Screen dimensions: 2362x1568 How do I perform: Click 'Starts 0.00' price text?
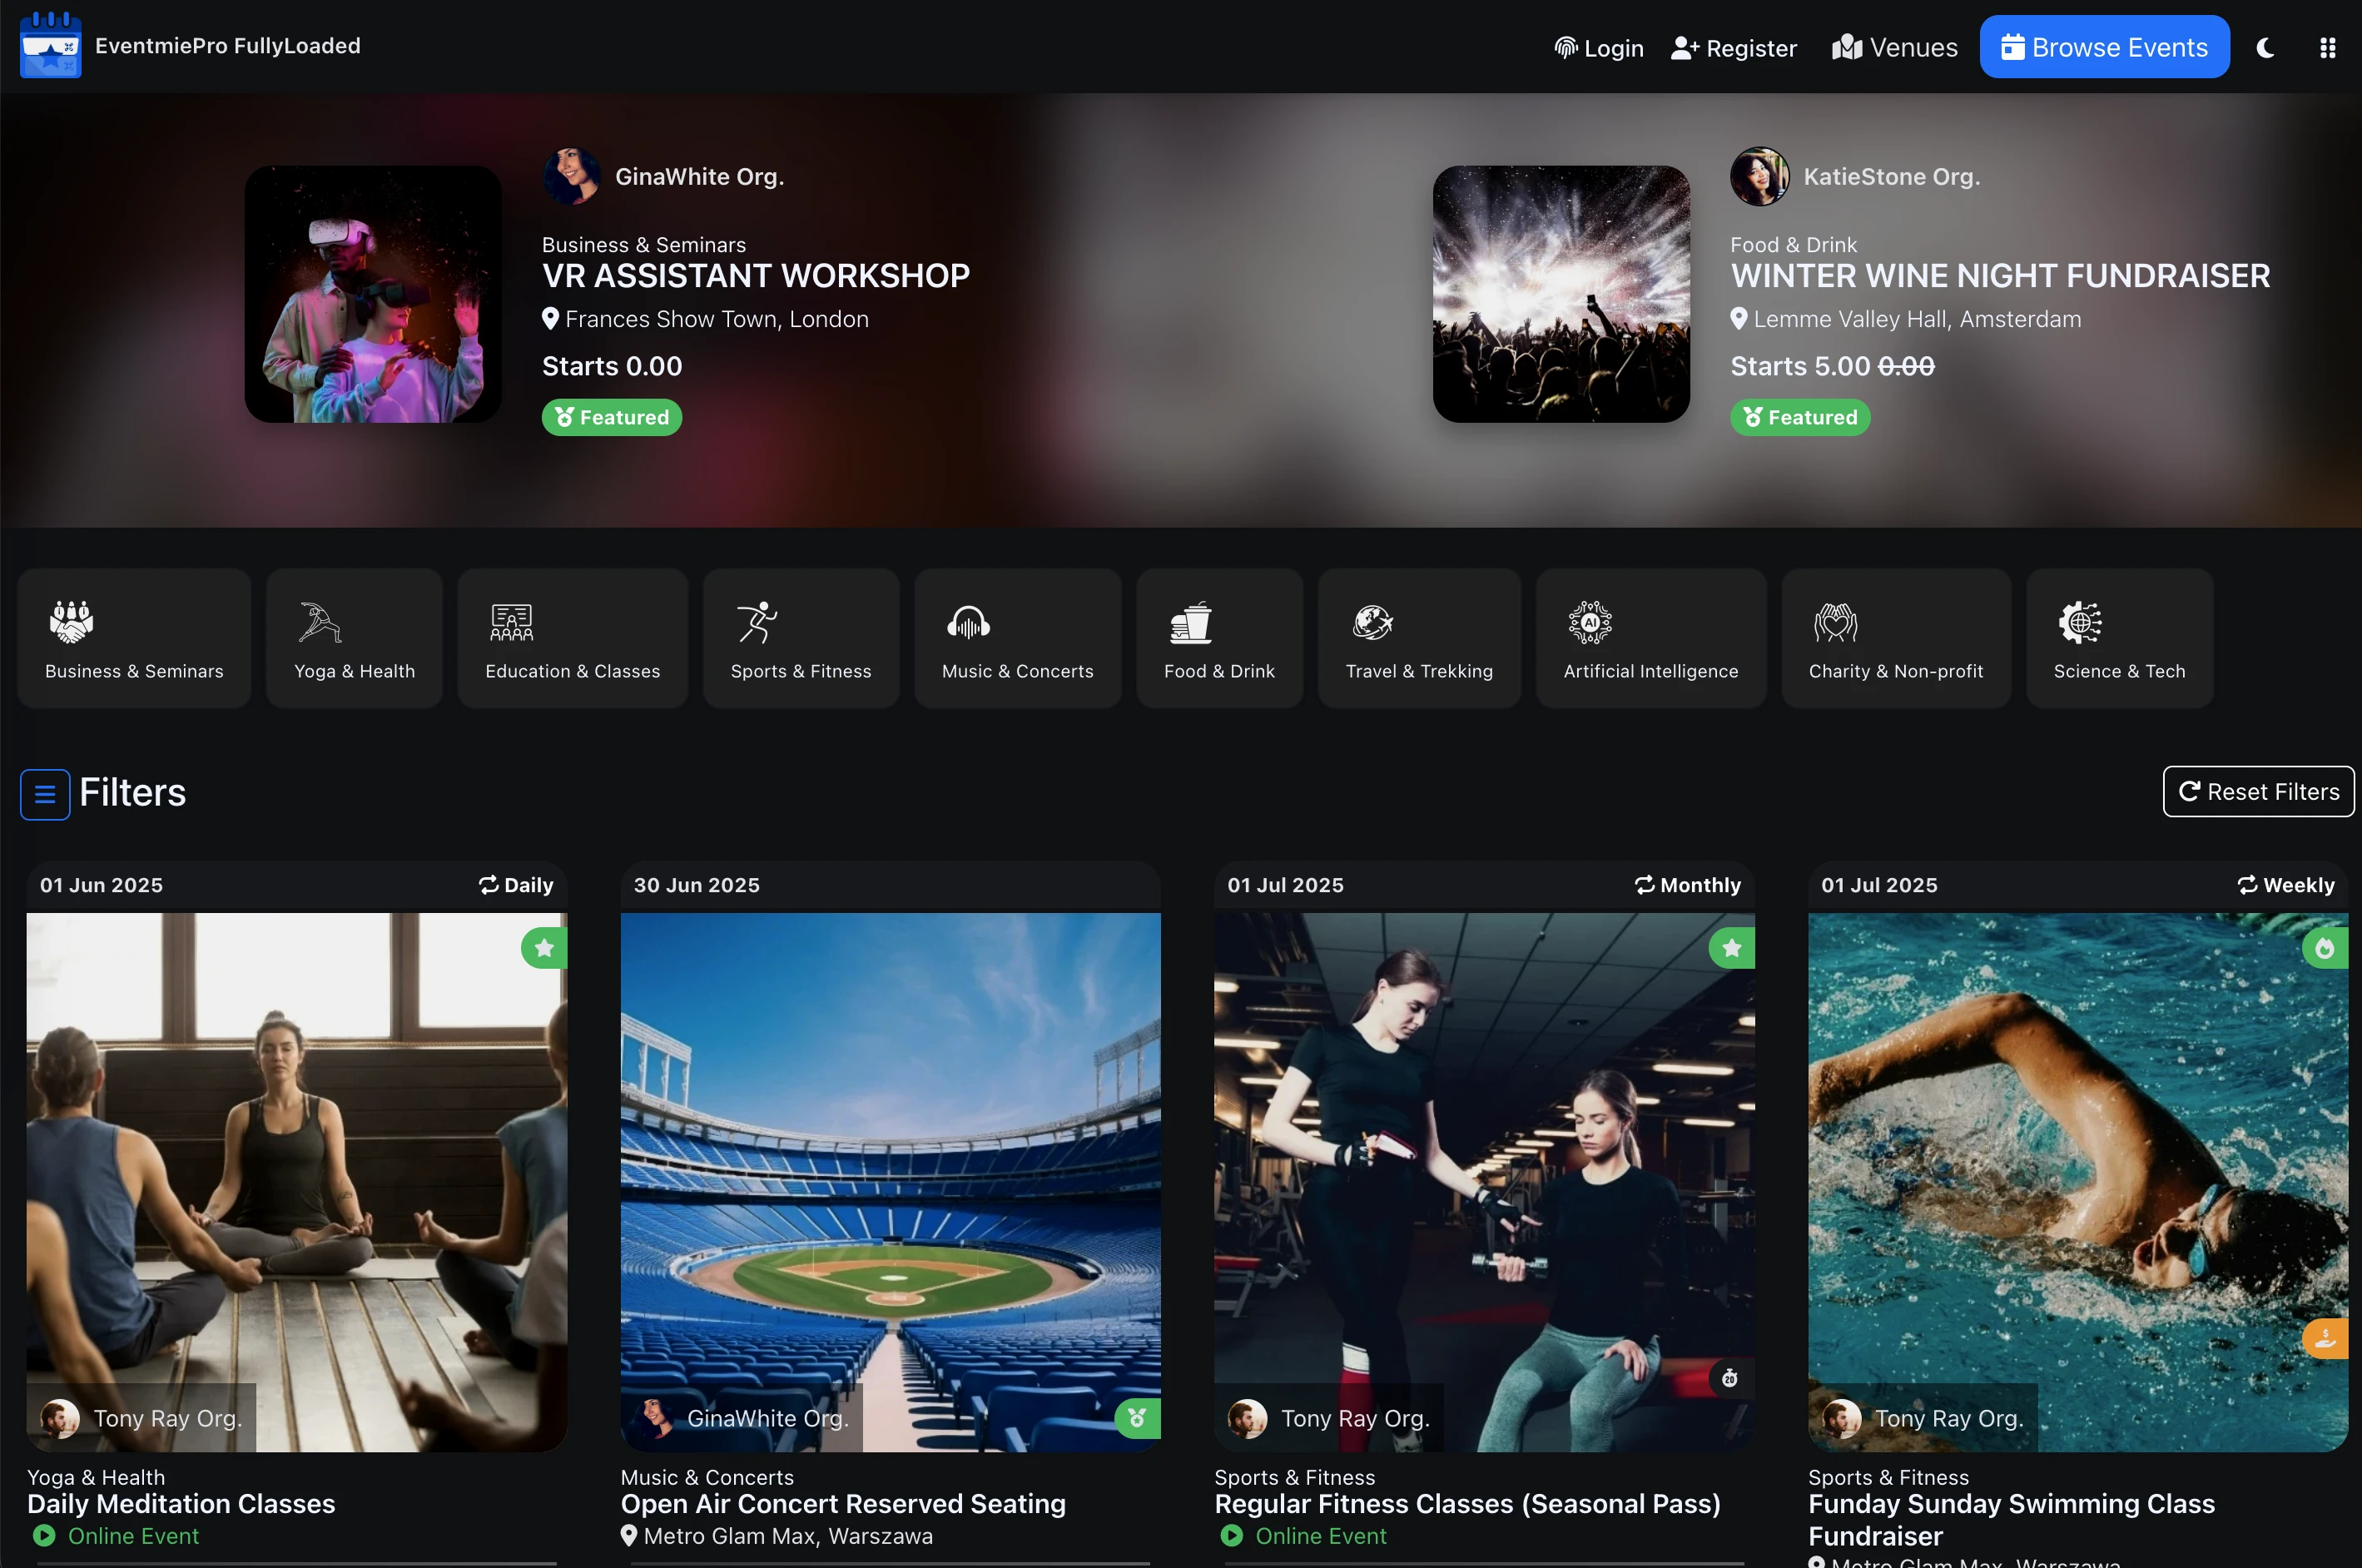(612, 366)
